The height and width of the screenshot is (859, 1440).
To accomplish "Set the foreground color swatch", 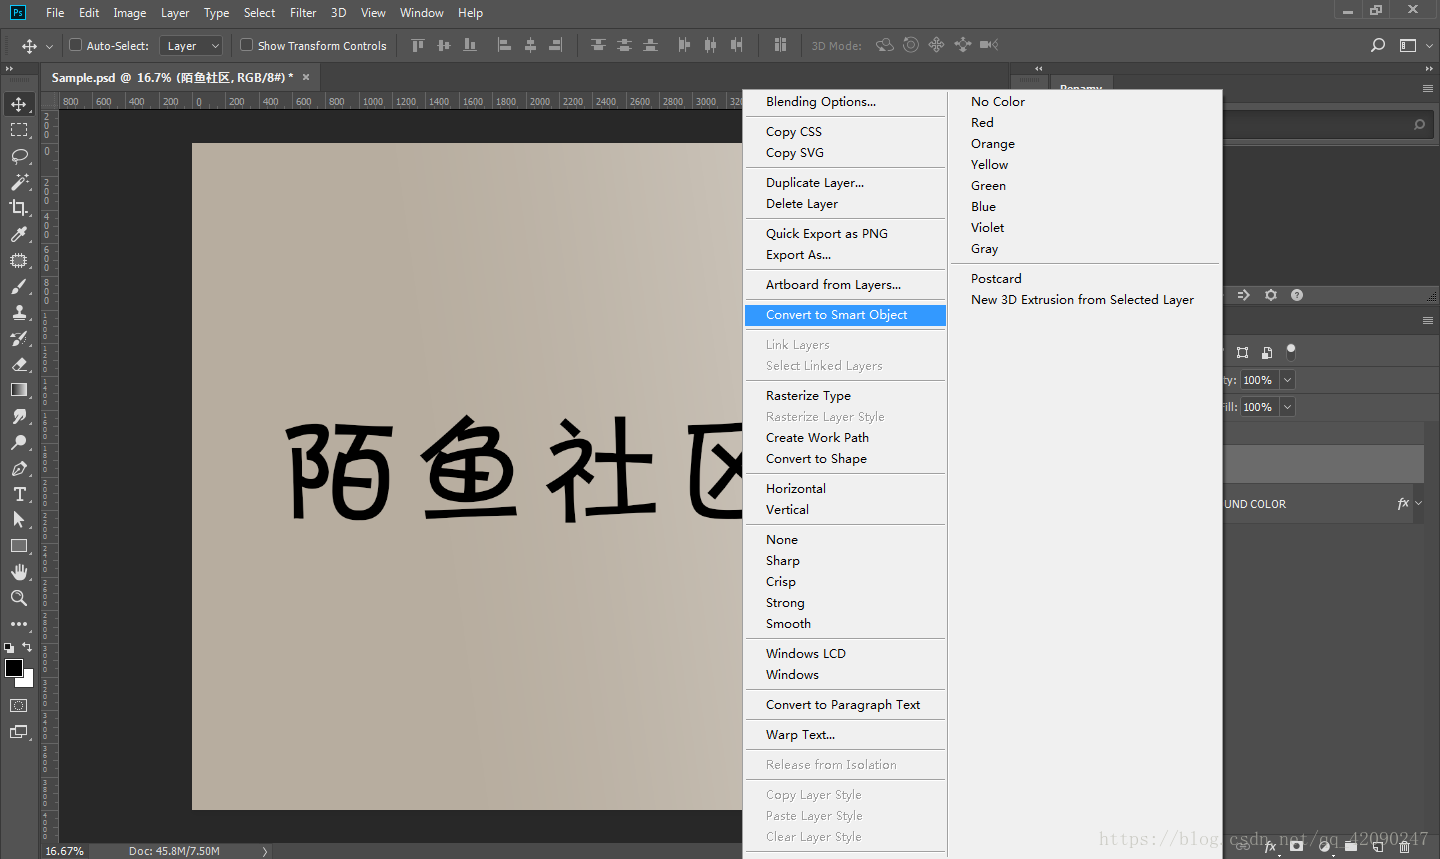I will [x=13, y=667].
